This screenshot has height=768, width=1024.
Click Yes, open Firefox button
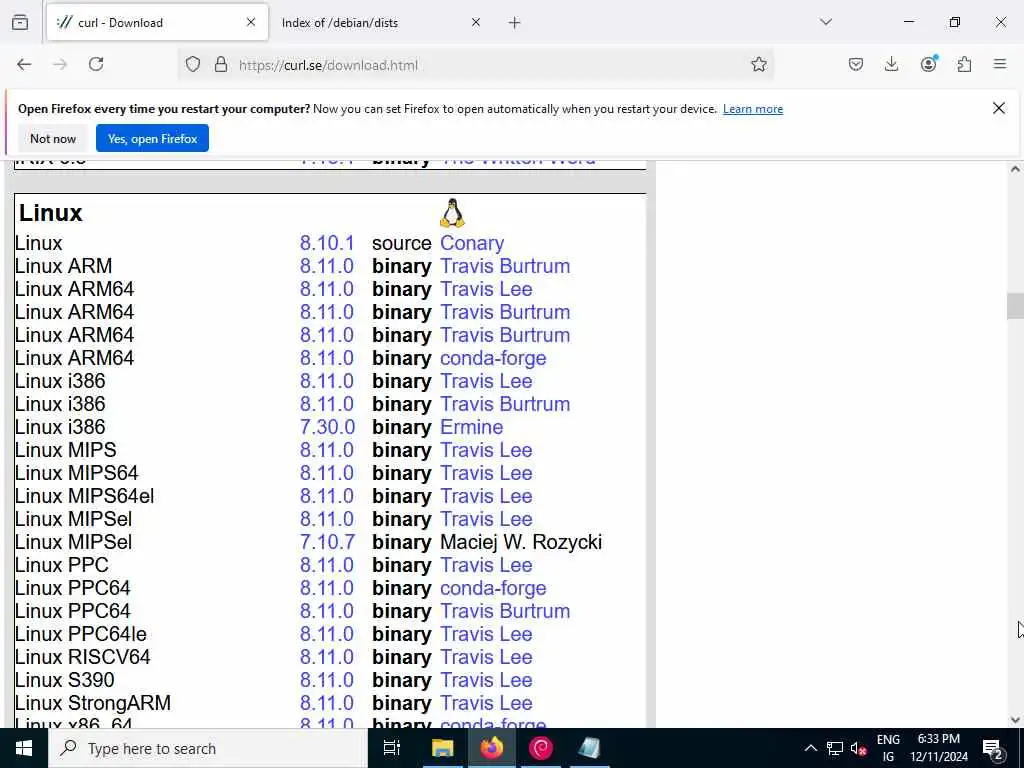[152, 138]
